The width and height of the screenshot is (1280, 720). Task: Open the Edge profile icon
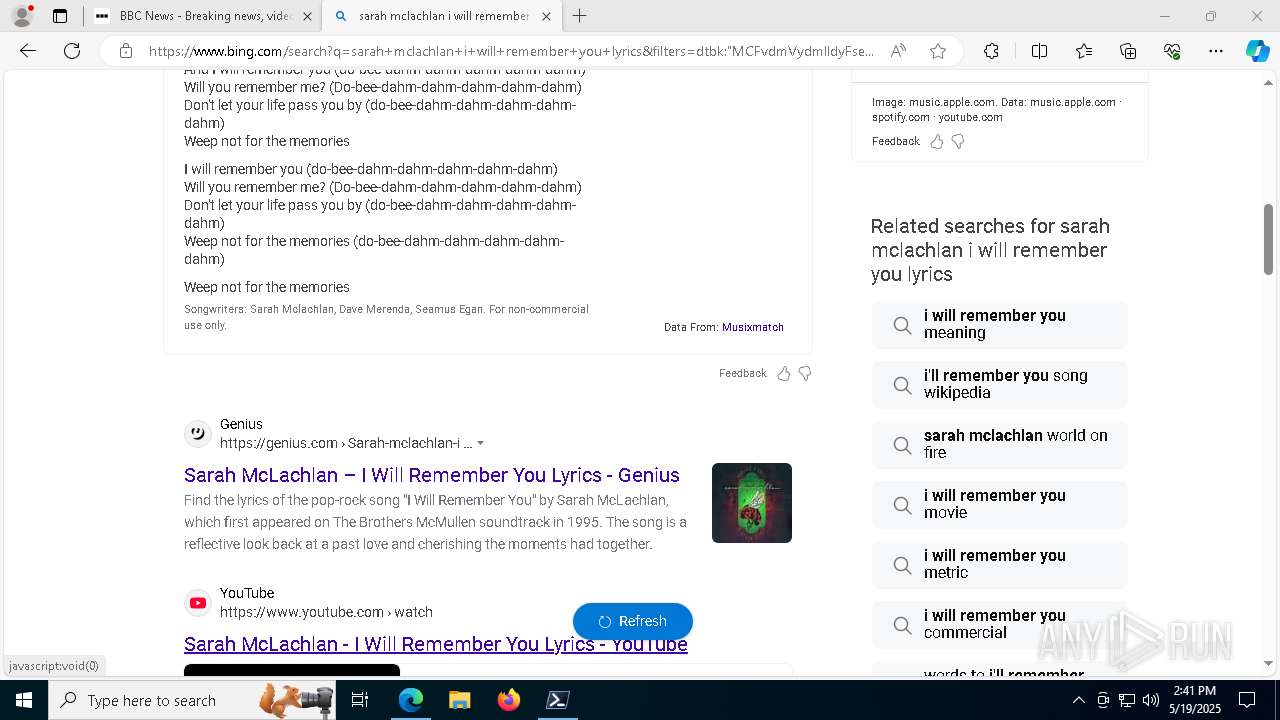click(x=22, y=16)
